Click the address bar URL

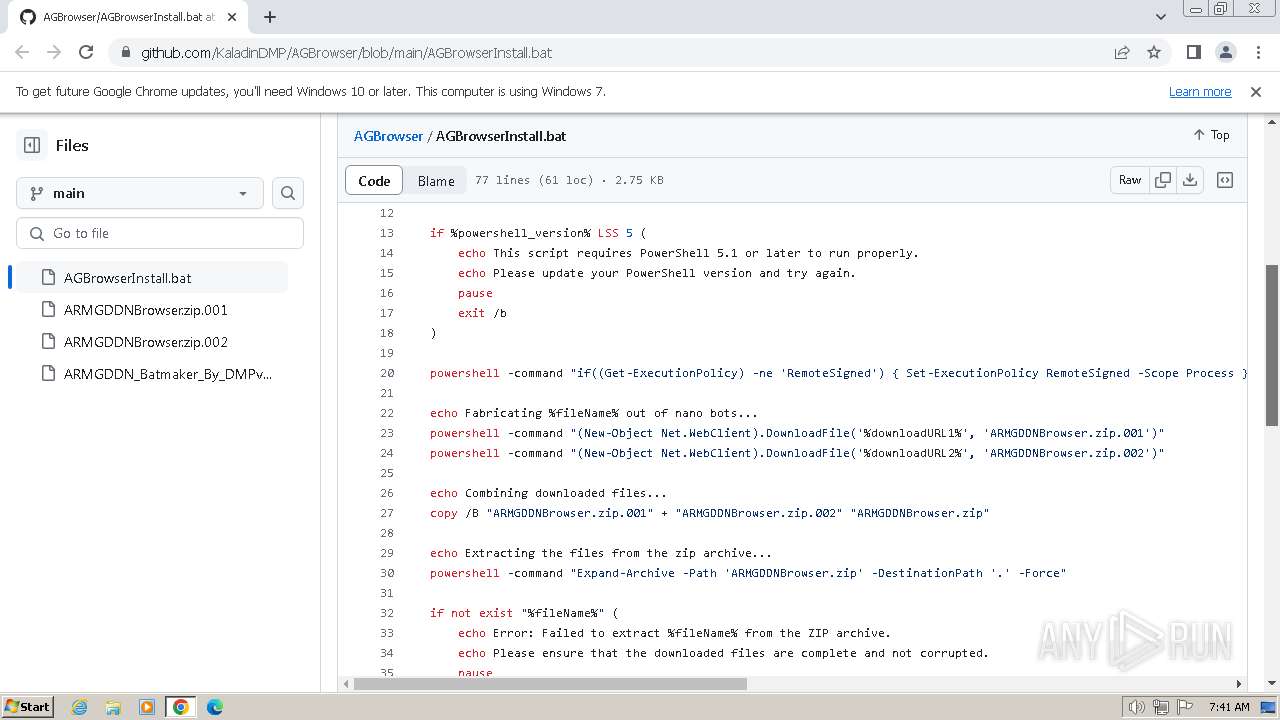click(x=346, y=52)
